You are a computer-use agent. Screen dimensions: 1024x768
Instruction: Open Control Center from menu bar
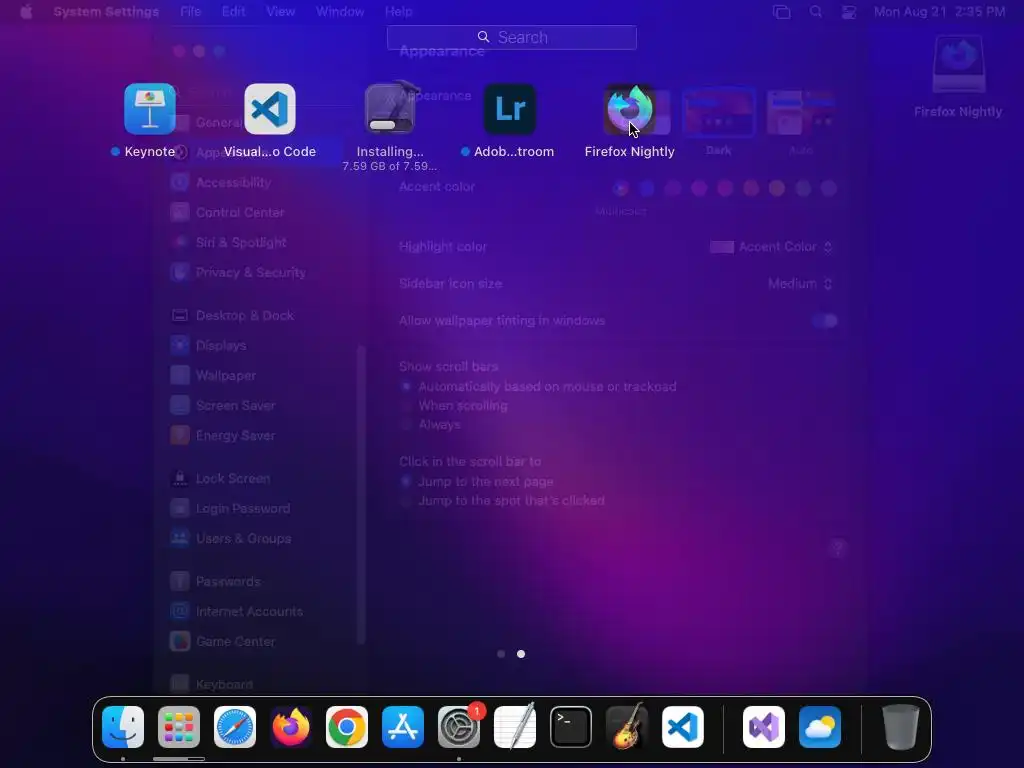[x=849, y=12]
